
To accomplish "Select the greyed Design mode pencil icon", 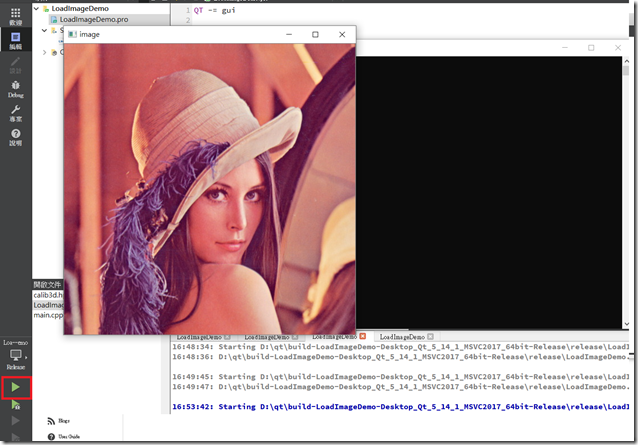I will pos(15,61).
